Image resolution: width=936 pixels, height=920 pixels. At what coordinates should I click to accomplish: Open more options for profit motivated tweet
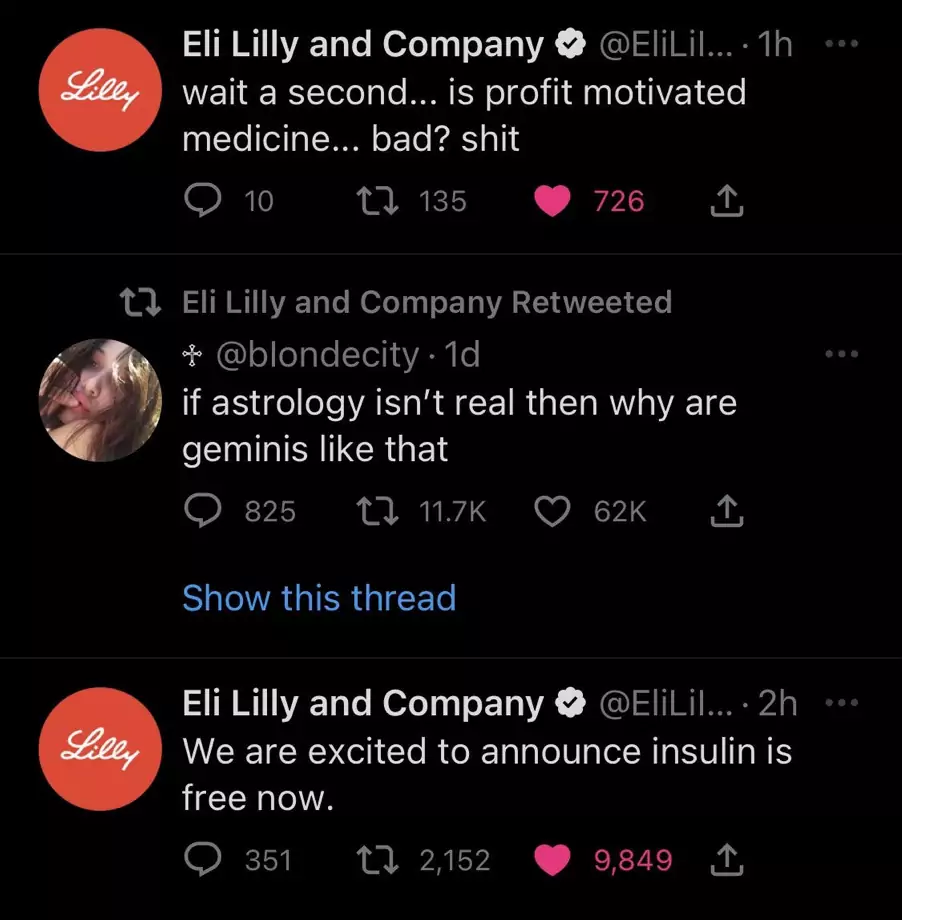click(x=842, y=45)
